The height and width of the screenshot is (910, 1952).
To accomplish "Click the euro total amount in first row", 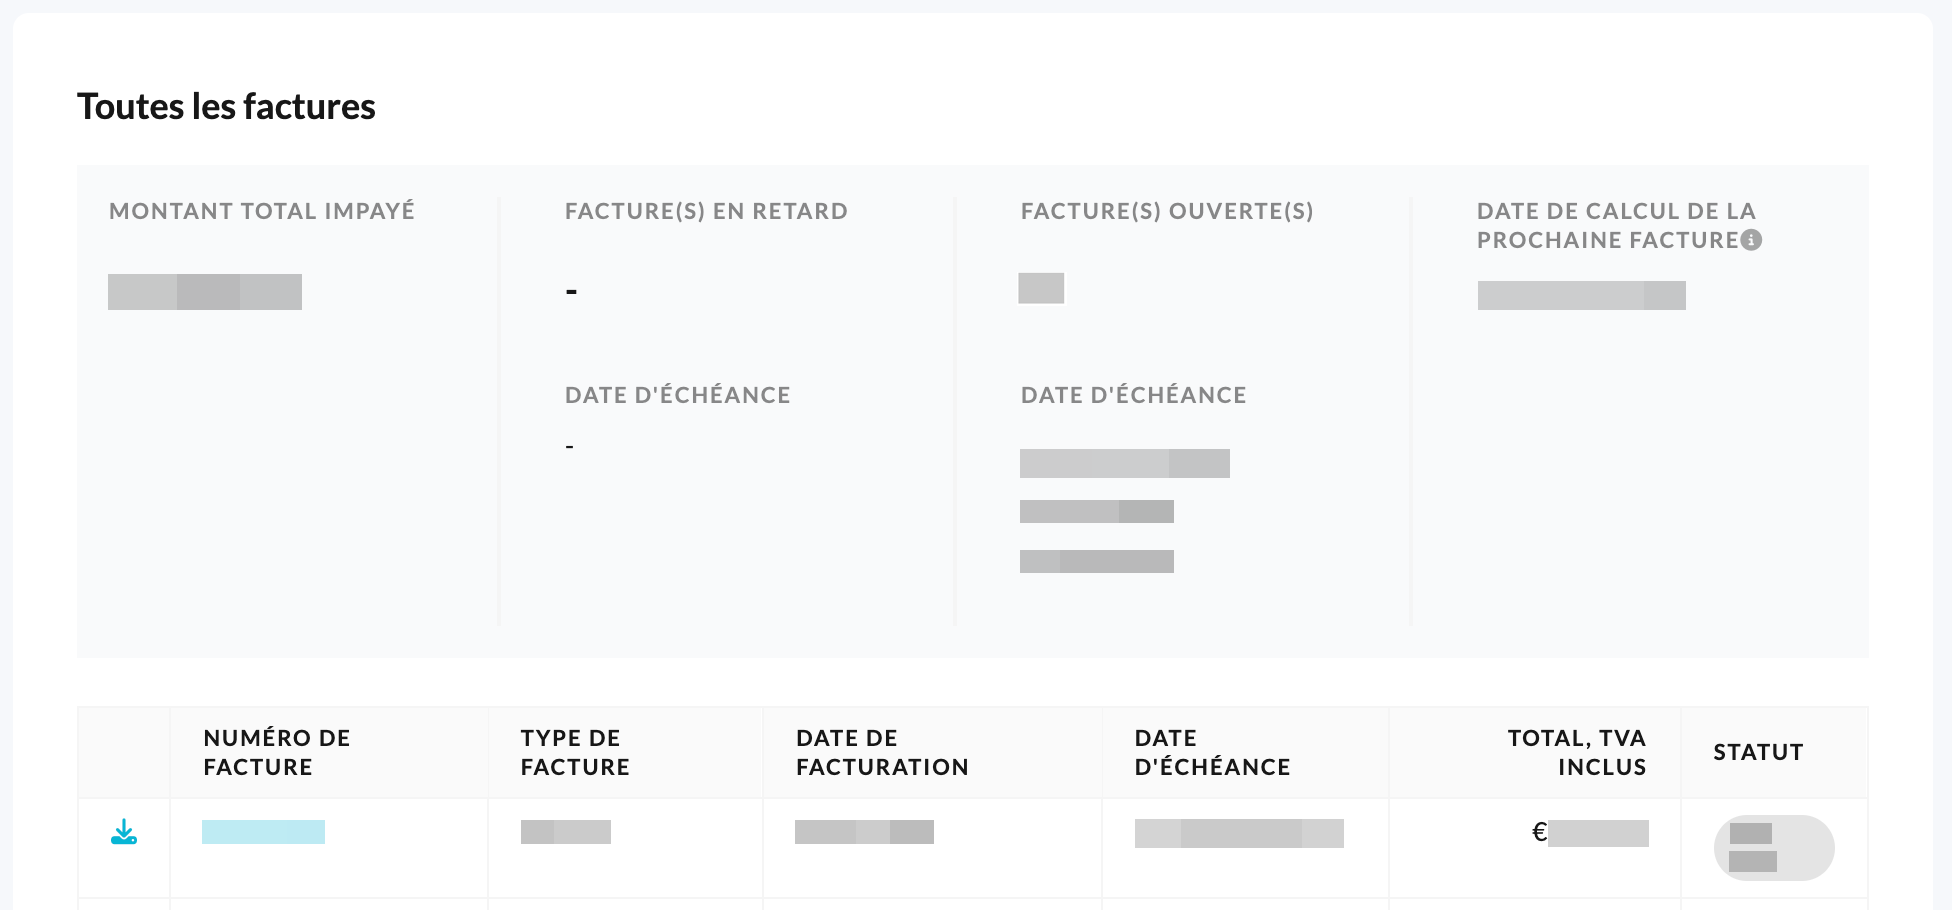I will (x=1590, y=833).
